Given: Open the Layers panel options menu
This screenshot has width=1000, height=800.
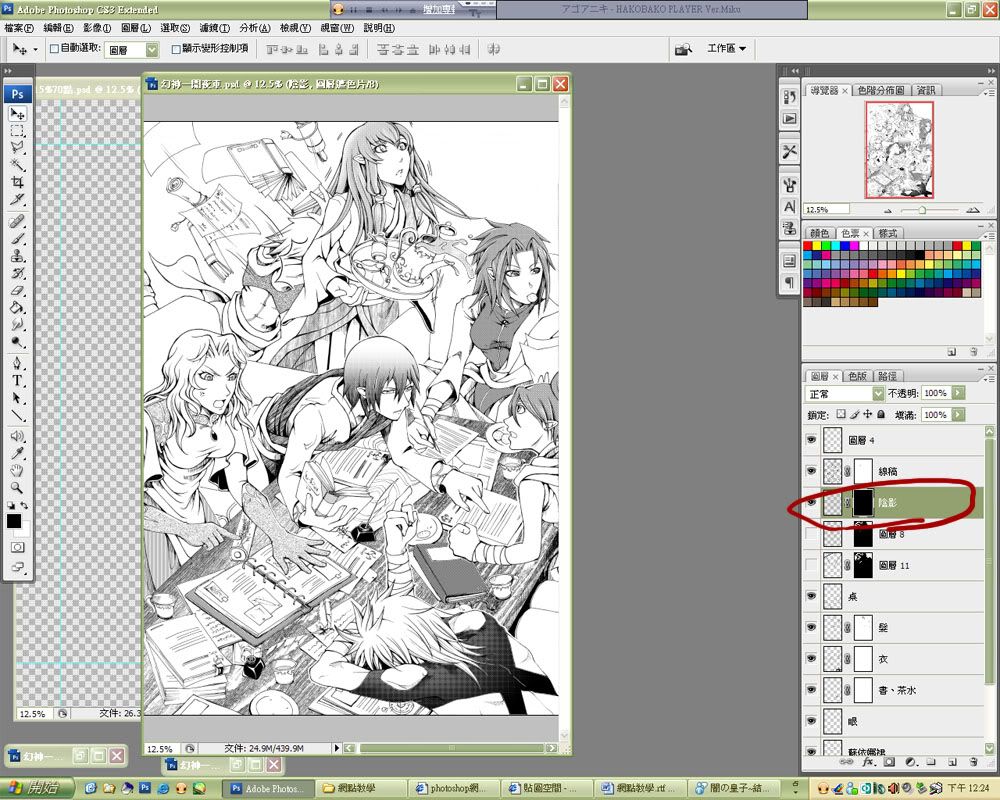Looking at the screenshot, I should [989, 378].
